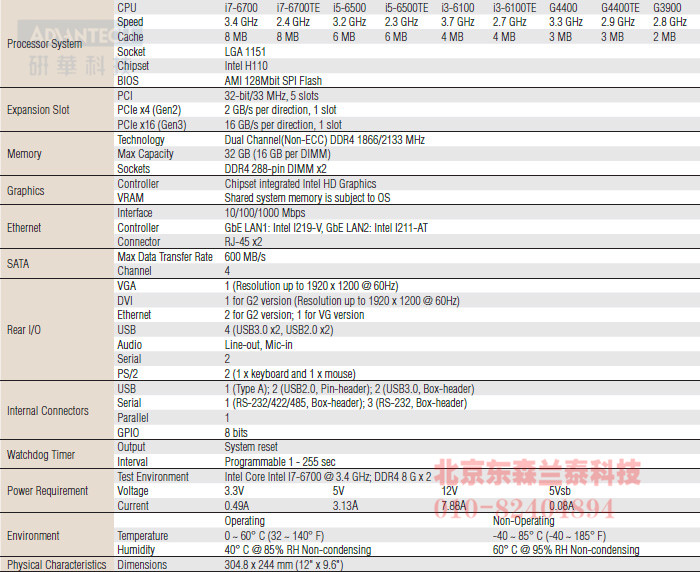Viewport: 700px width, 572px height.
Task: Select the Physical Characteristics category label
Action: click(56, 565)
